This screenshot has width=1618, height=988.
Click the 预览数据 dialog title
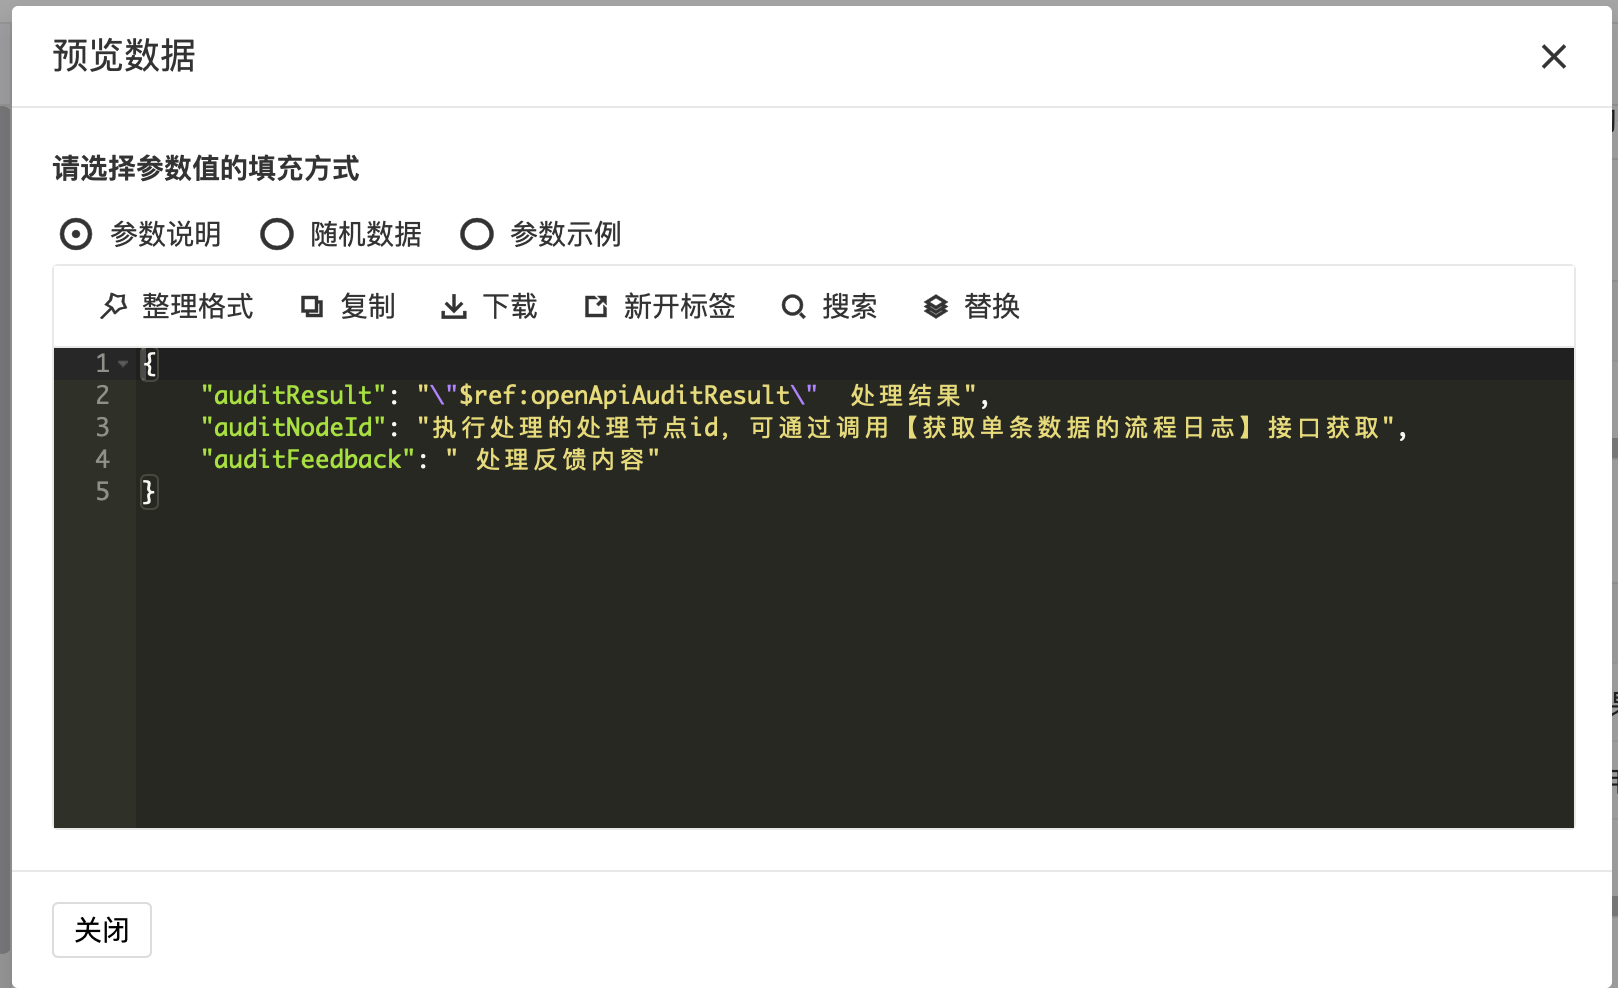click(124, 56)
